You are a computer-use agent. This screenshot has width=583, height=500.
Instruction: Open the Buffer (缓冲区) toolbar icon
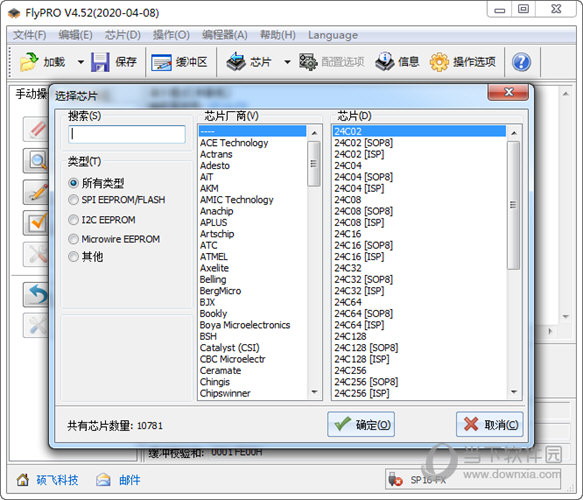pos(161,62)
